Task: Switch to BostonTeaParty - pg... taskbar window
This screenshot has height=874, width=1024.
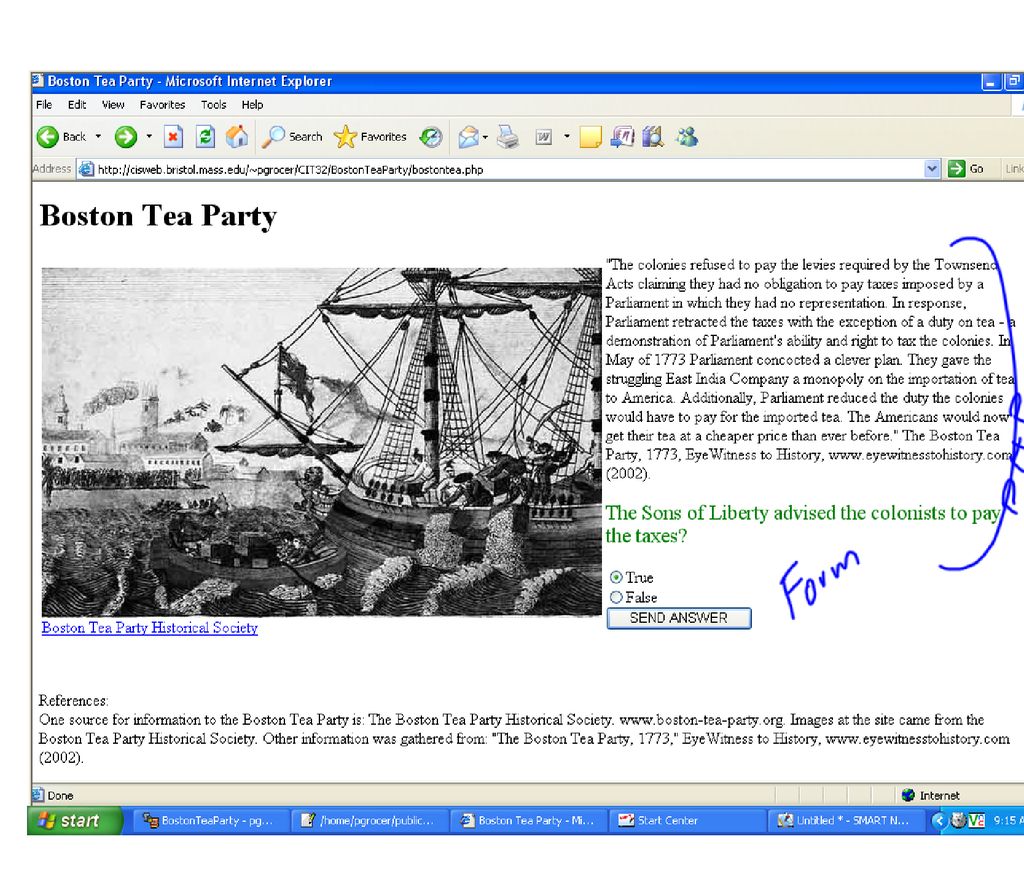Action: point(212,820)
